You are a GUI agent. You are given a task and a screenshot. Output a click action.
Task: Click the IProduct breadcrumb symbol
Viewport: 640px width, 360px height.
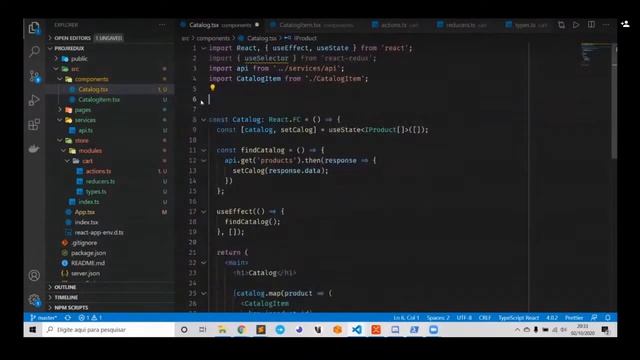[x=306, y=38]
